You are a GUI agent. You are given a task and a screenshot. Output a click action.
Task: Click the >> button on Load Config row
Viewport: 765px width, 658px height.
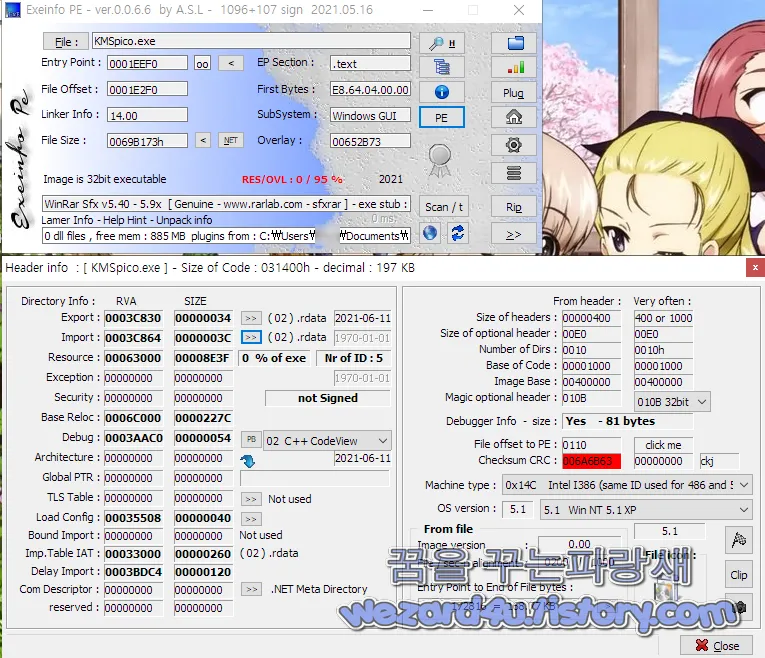click(x=251, y=519)
